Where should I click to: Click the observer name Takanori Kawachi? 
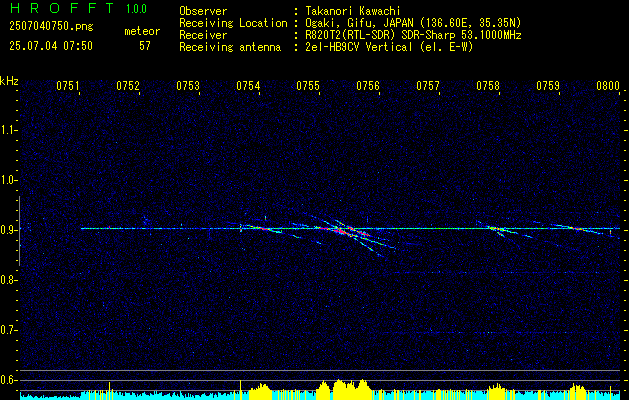tap(353, 11)
